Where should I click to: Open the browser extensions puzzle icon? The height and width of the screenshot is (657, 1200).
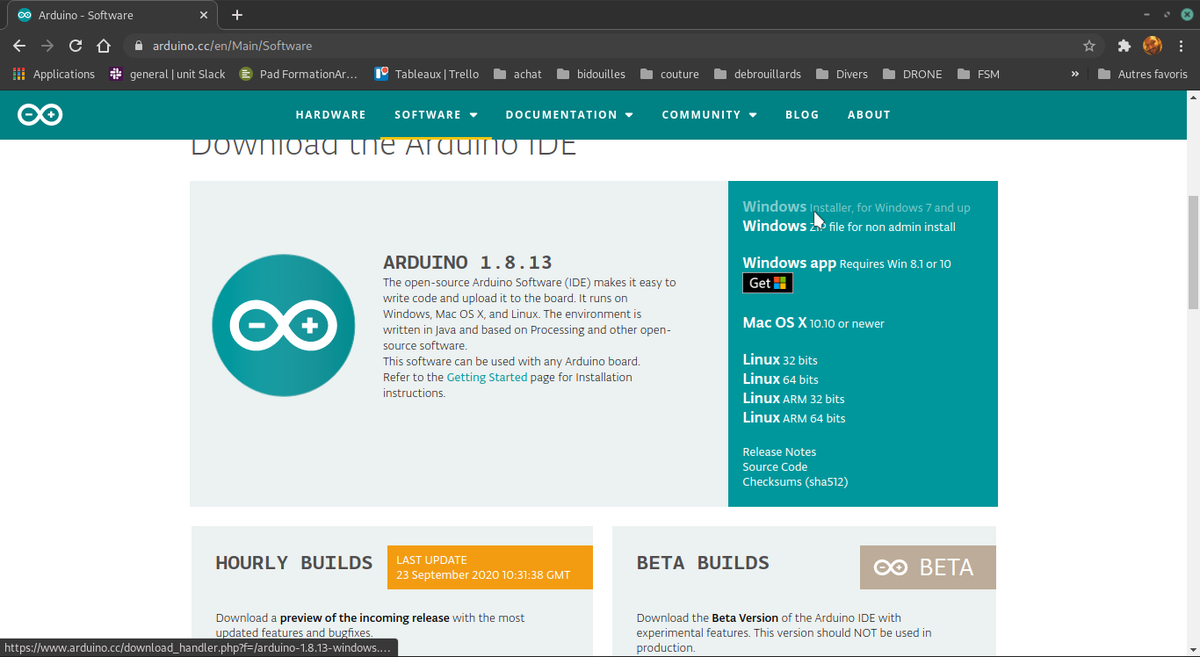[1123, 45]
